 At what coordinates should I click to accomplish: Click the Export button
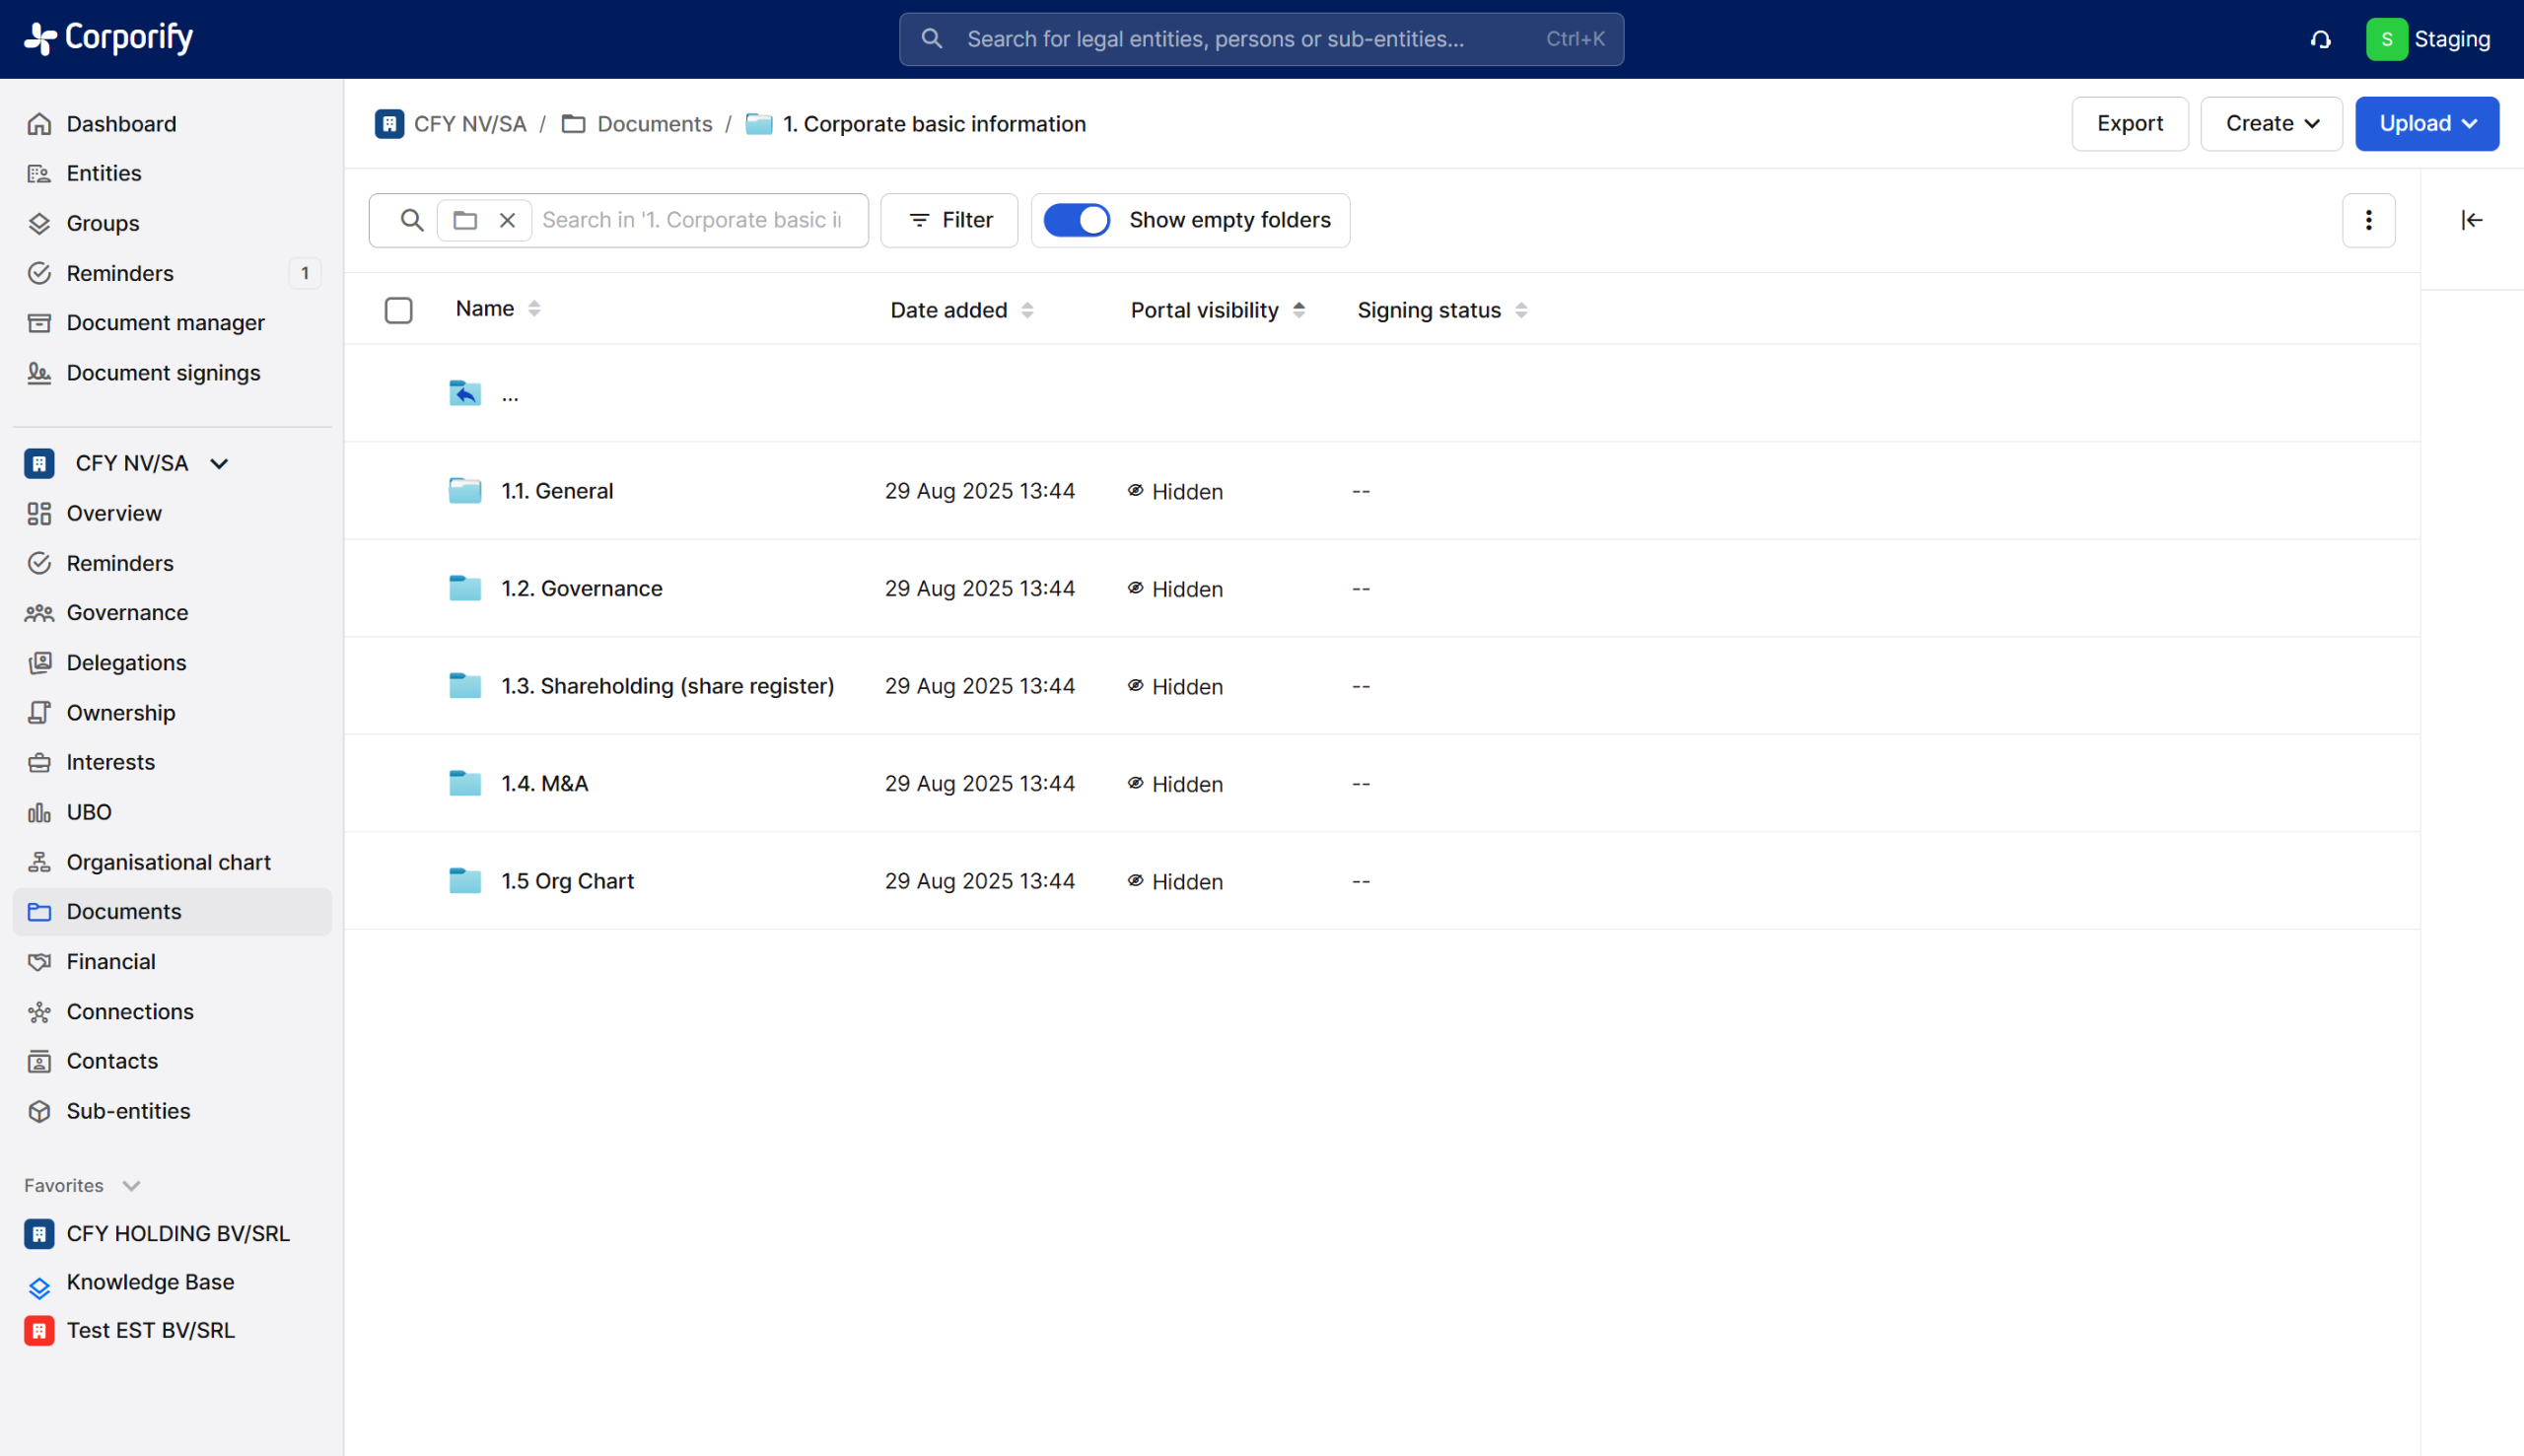2129,124
